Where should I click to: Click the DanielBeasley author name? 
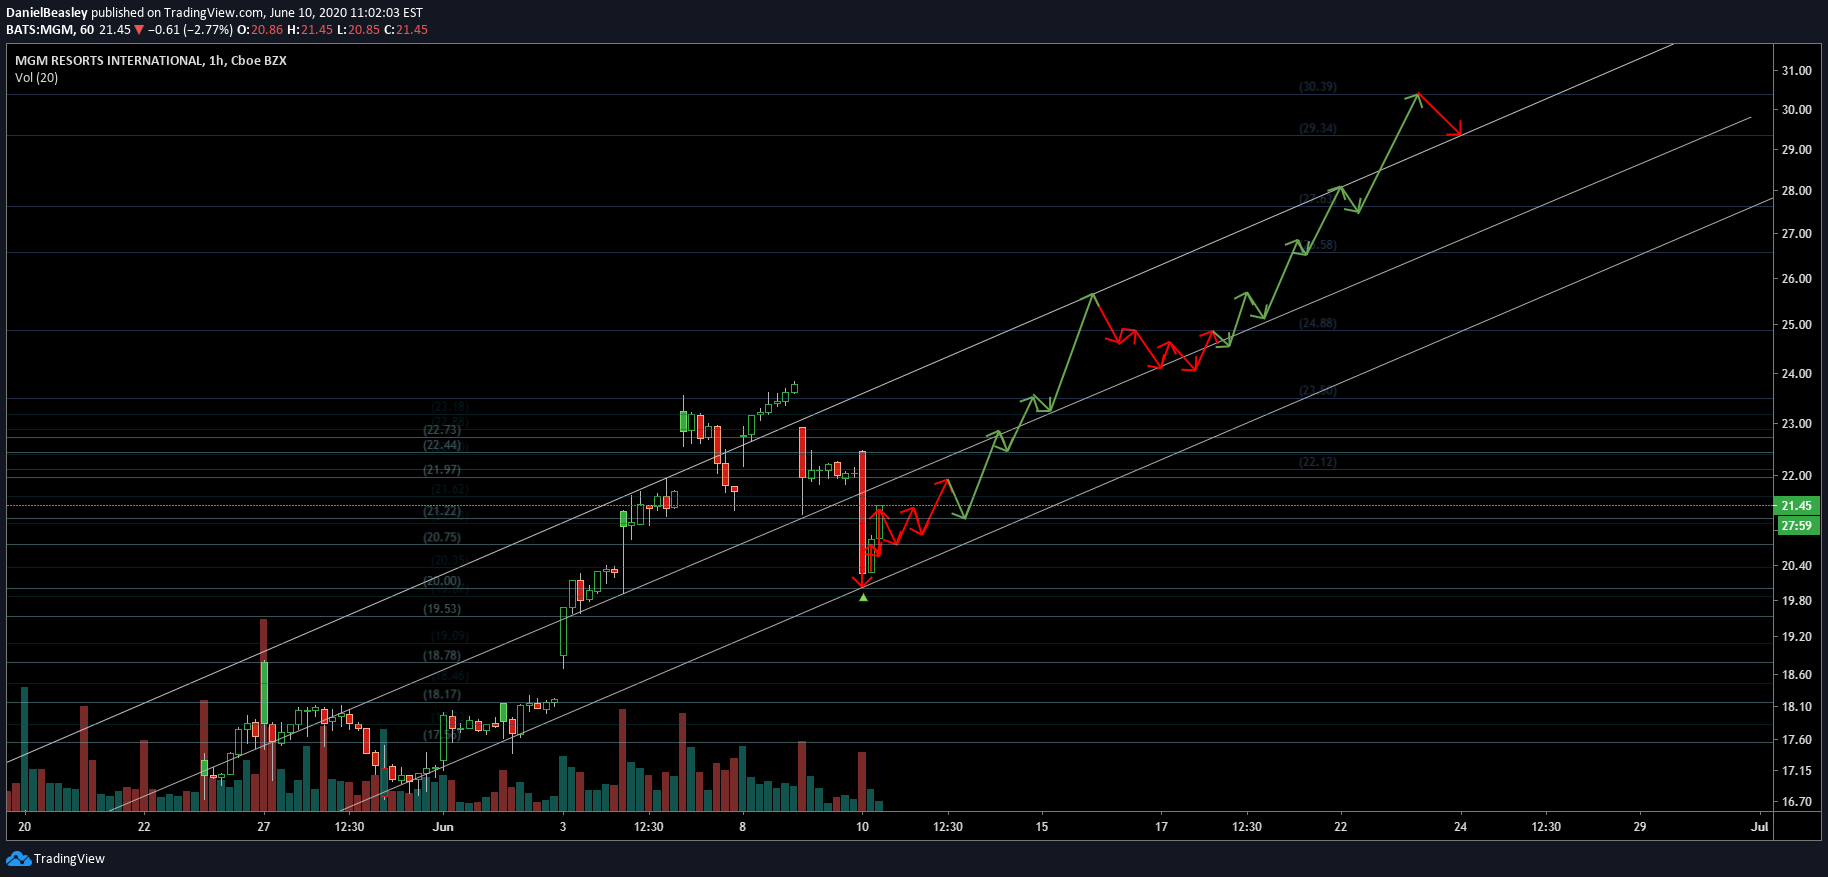[x=47, y=13]
